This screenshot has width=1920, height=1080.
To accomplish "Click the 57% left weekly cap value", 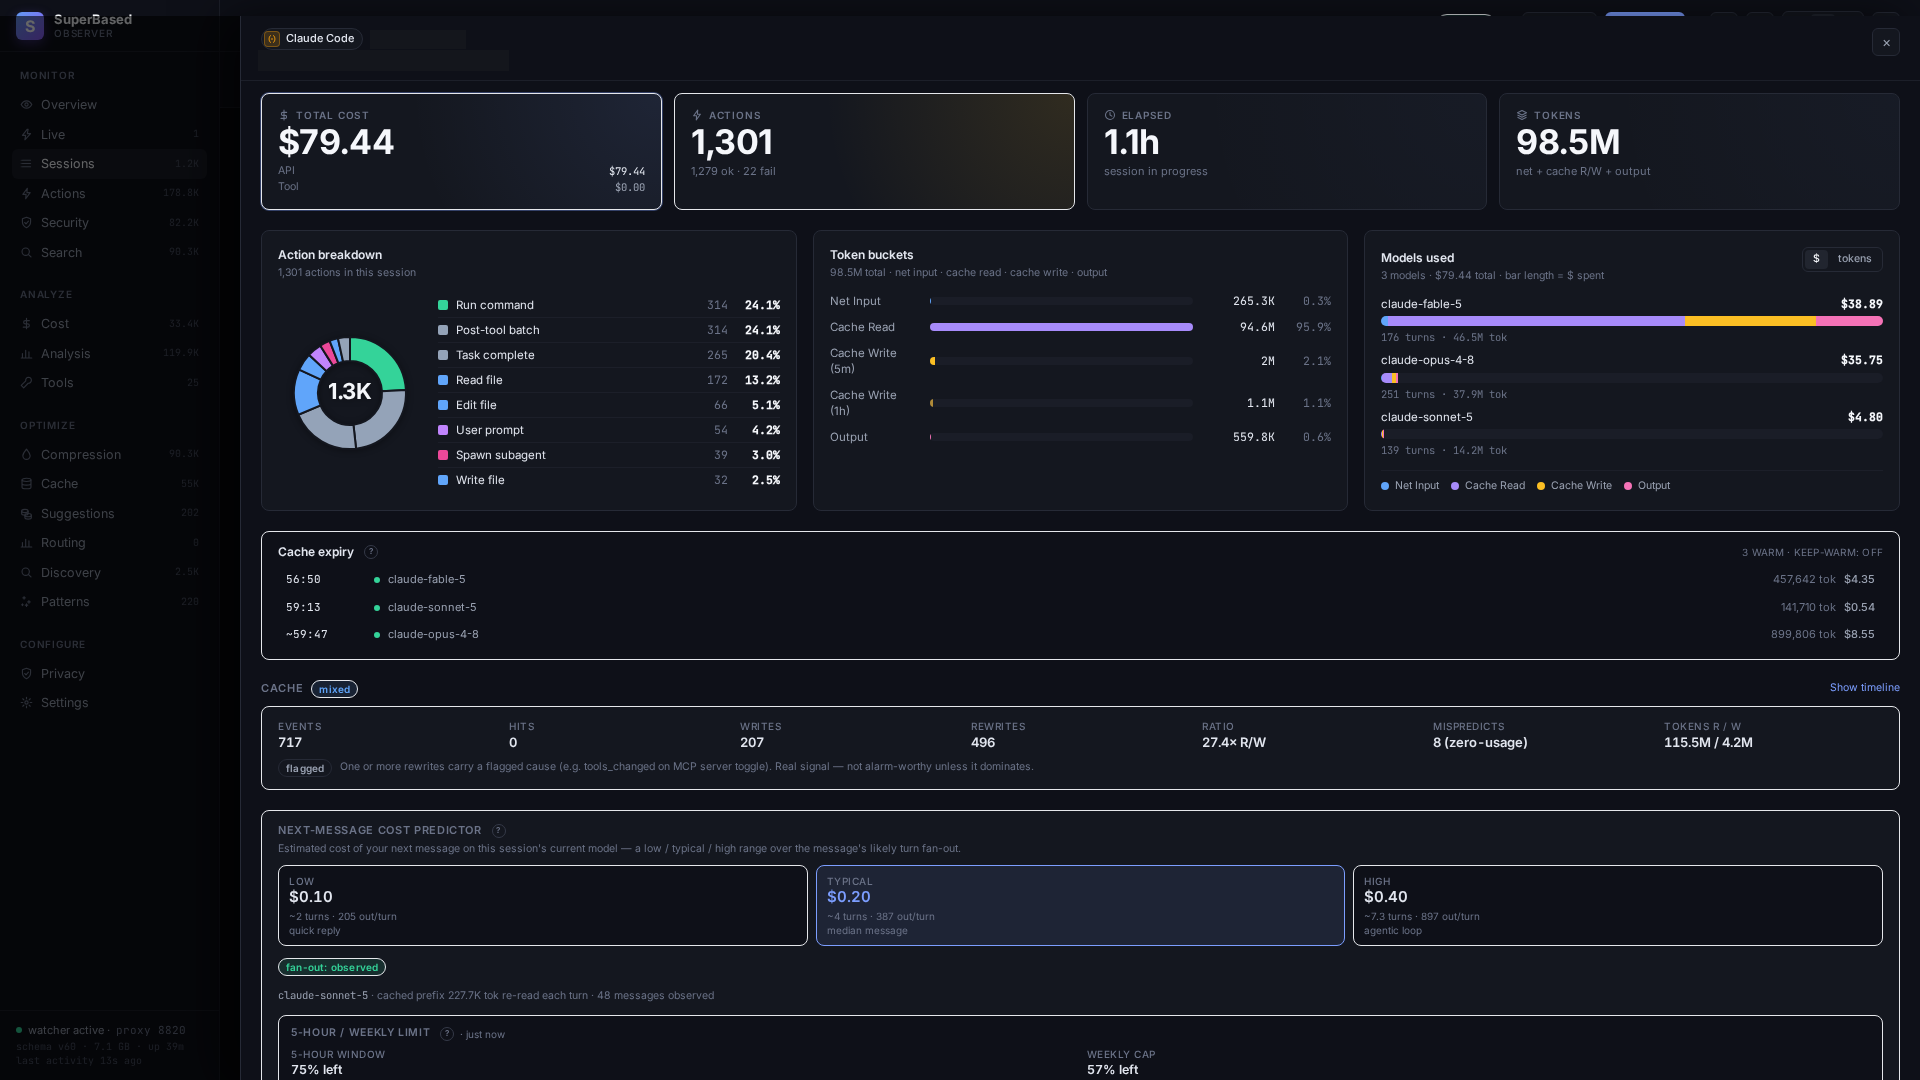I will [1113, 1070].
